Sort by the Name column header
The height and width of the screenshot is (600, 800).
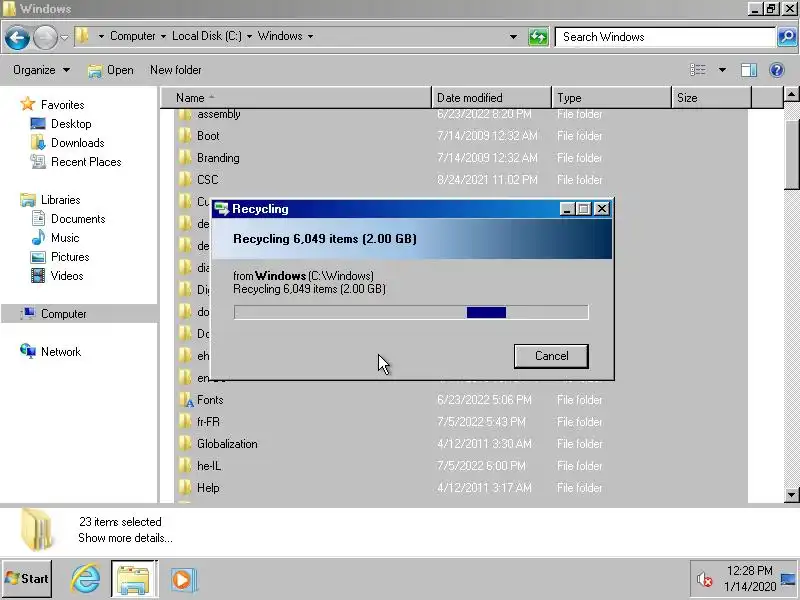coord(296,97)
